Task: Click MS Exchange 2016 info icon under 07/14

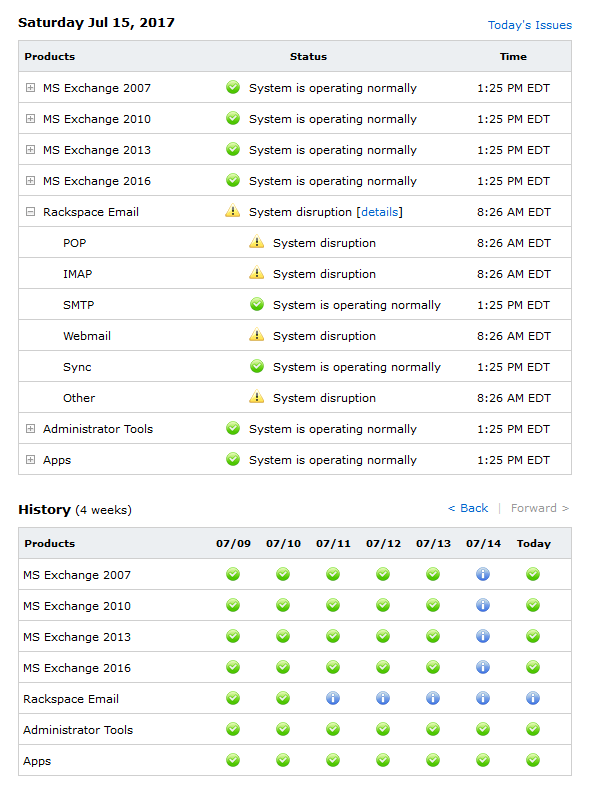Action: [x=483, y=667]
